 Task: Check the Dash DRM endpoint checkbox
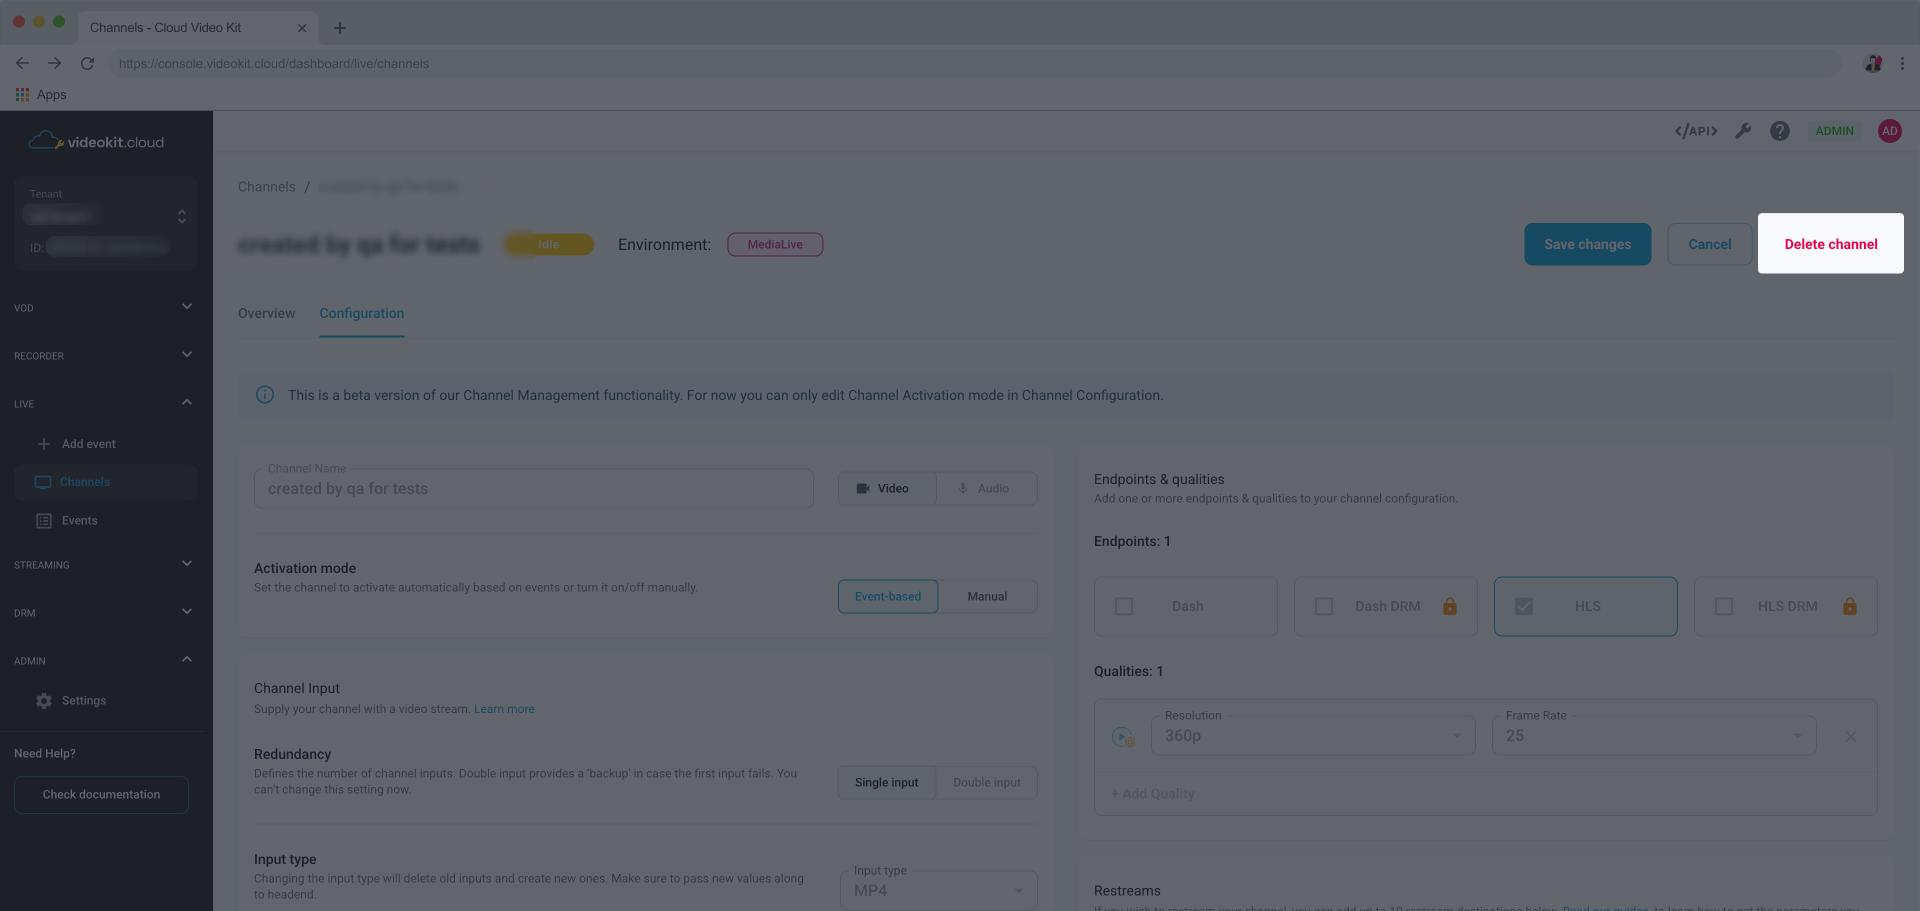[1324, 606]
